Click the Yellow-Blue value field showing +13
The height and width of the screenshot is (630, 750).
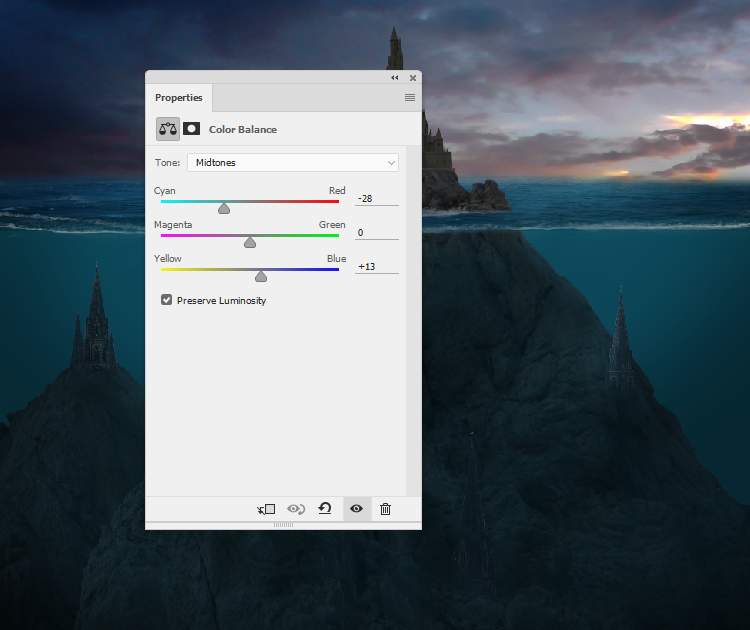coord(377,266)
